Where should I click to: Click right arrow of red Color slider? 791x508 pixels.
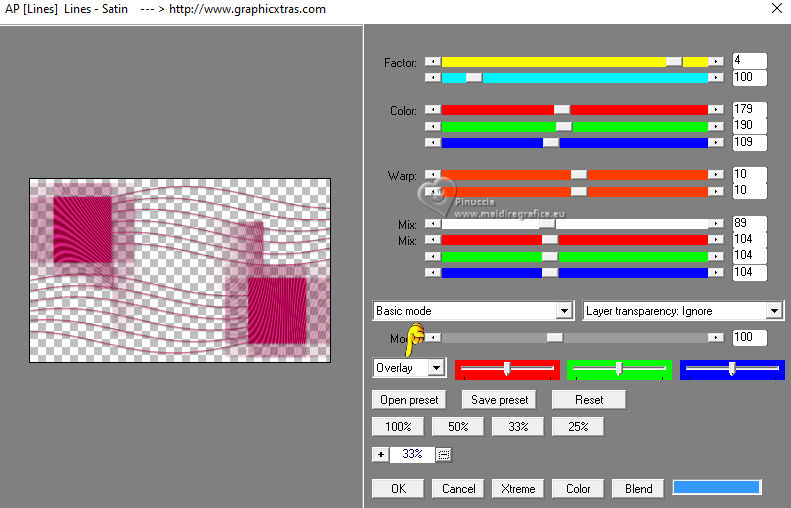(x=716, y=109)
